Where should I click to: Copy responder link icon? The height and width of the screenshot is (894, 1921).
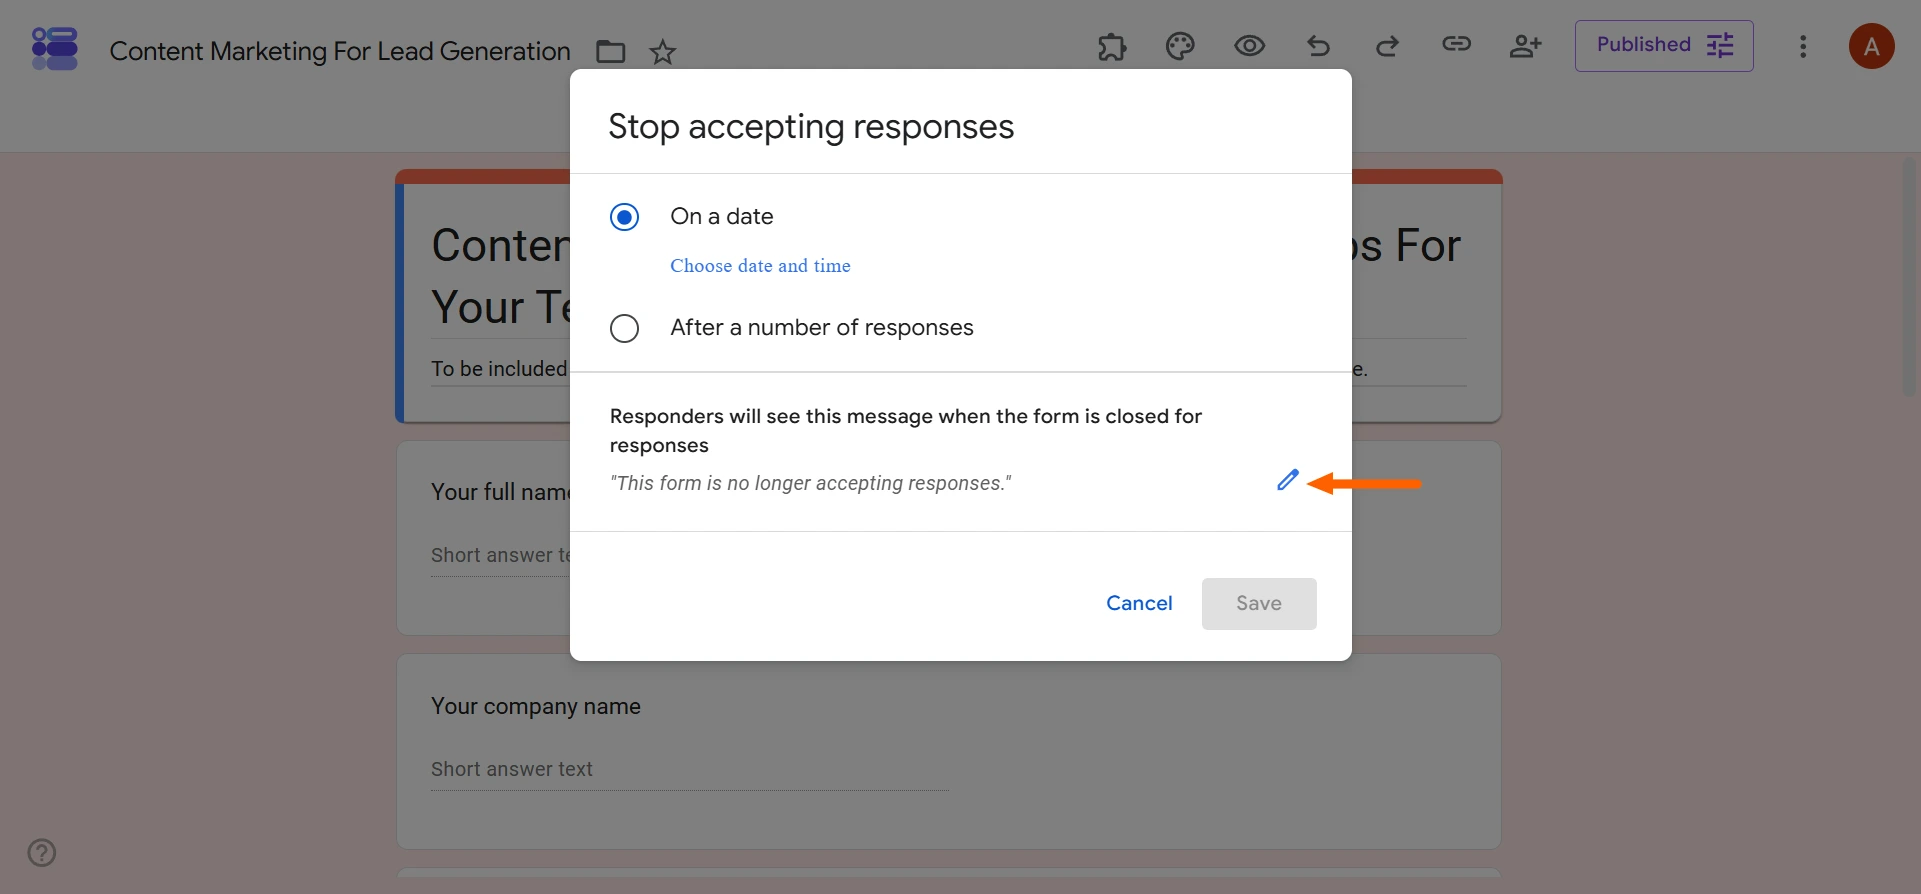tap(1456, 44)
